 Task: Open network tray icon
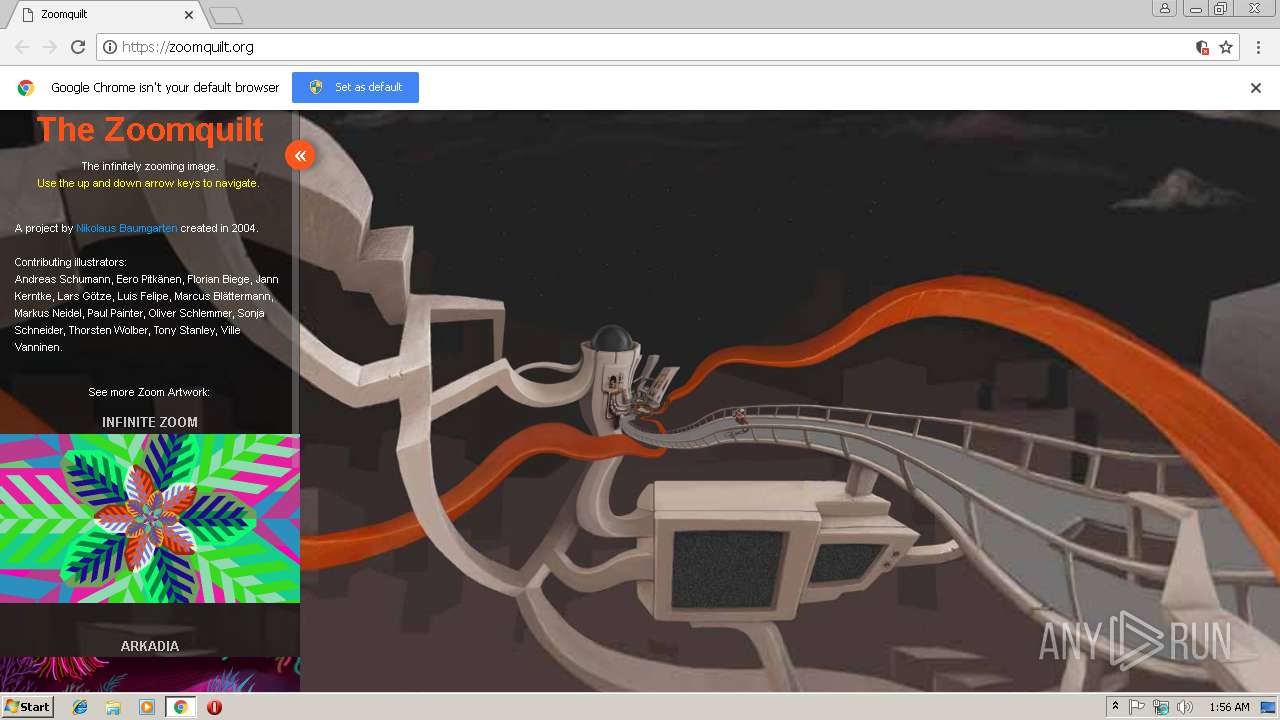tap(1161, 707)
